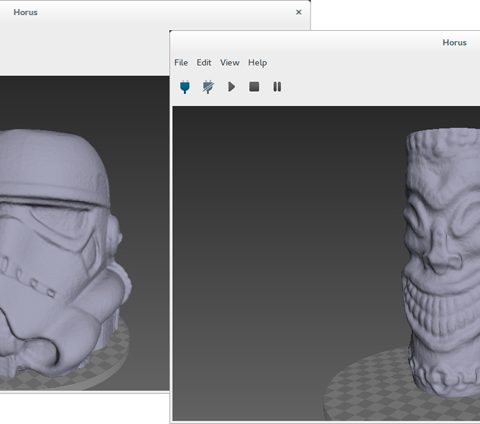Pause the scan with the Pause icon

[x=277, y=87]
